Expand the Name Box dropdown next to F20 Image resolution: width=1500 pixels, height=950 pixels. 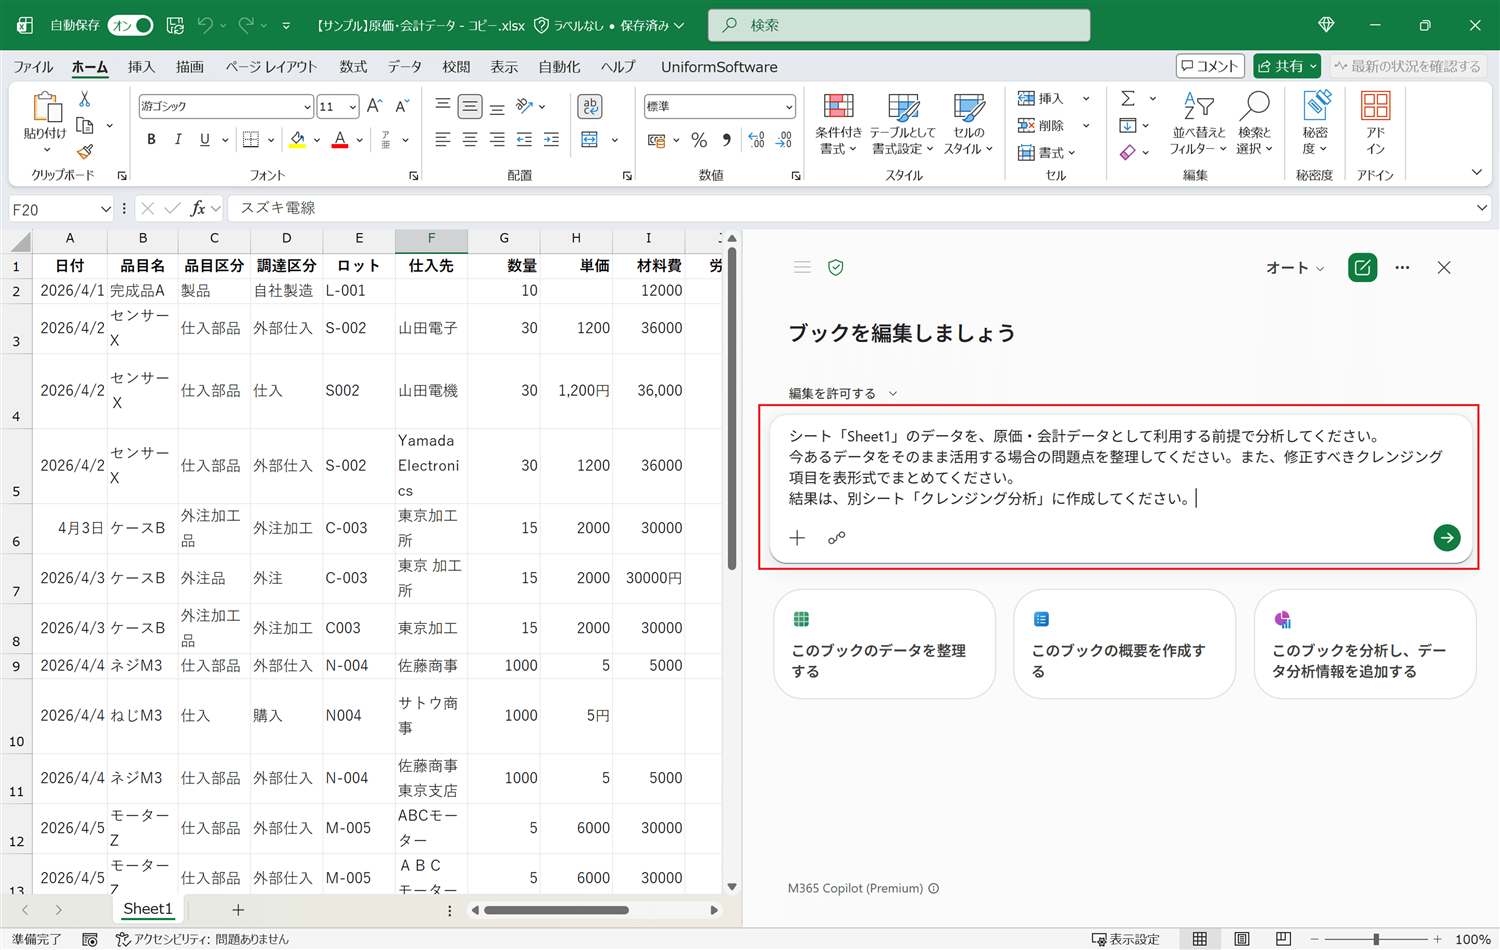pyautogui.click(x=105, y=209)
